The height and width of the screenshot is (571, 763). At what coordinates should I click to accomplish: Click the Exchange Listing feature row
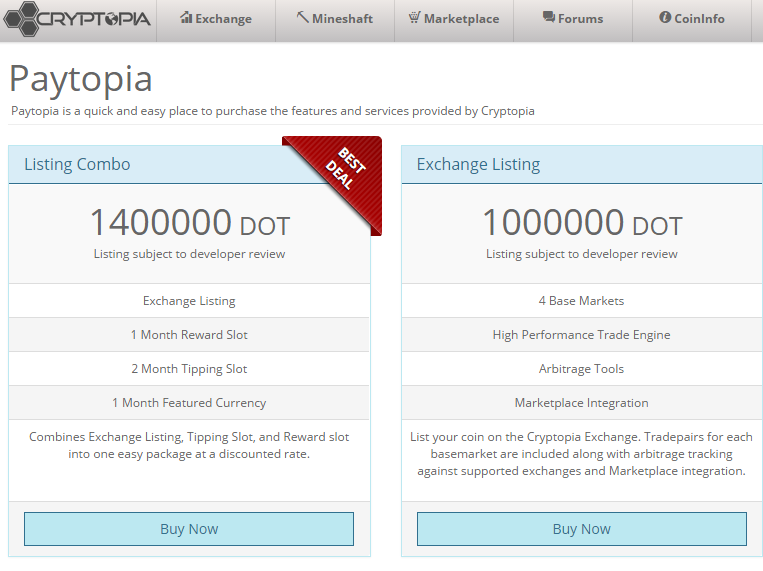[x=189, y=301]
